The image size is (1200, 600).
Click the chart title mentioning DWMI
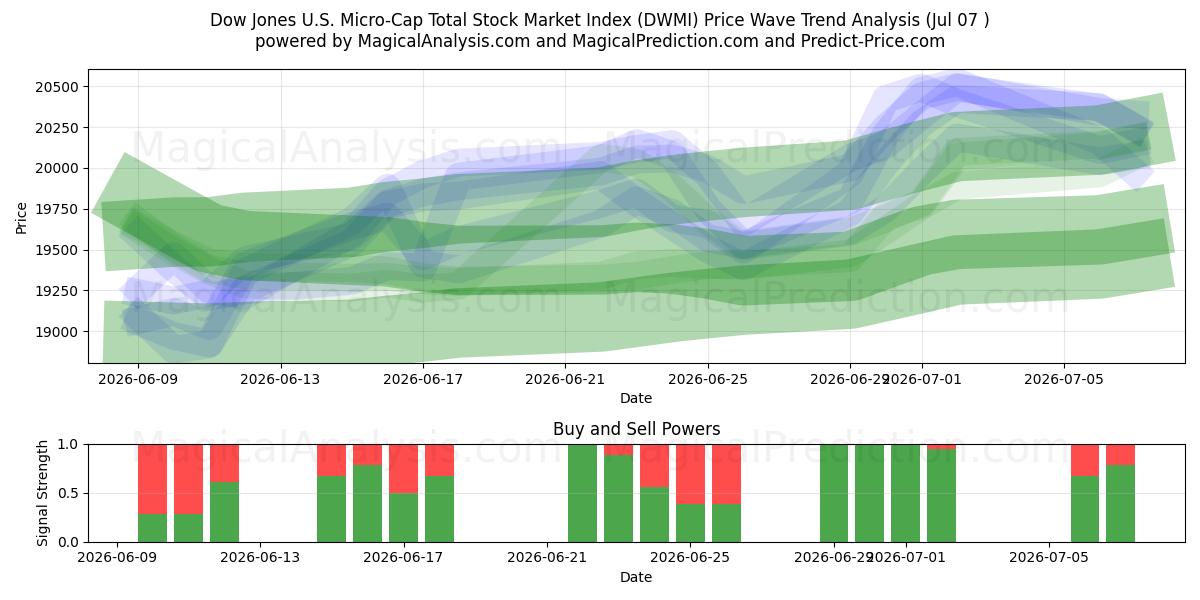coord(600,20)
